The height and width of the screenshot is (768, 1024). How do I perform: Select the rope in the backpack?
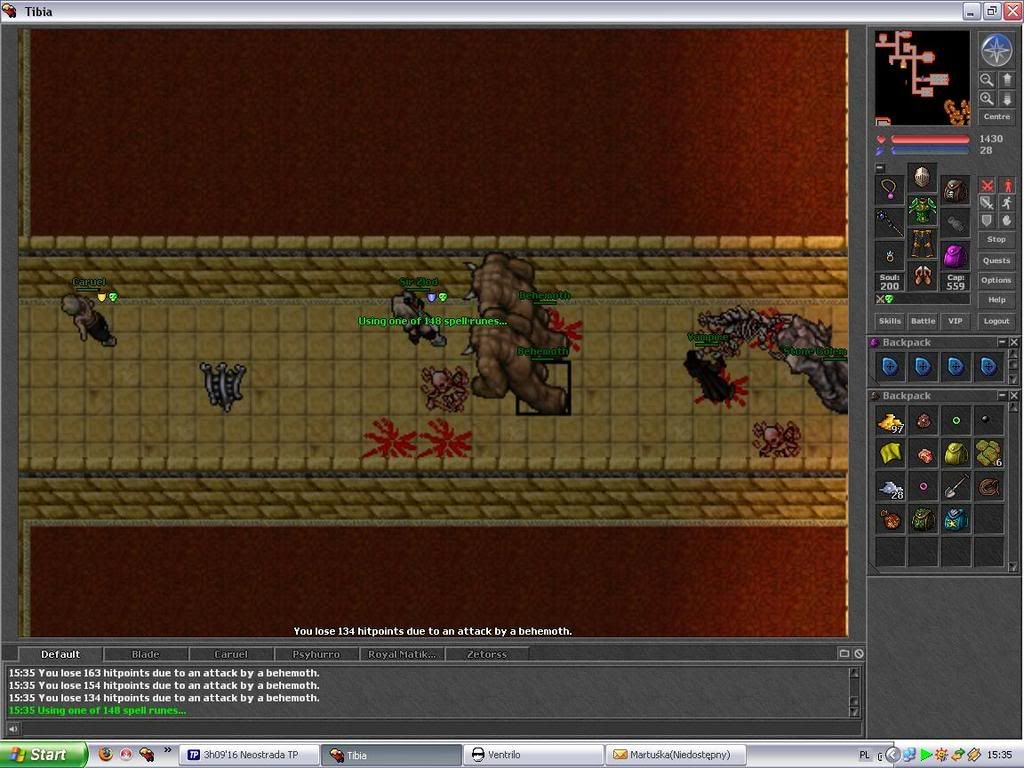[988, 487]
